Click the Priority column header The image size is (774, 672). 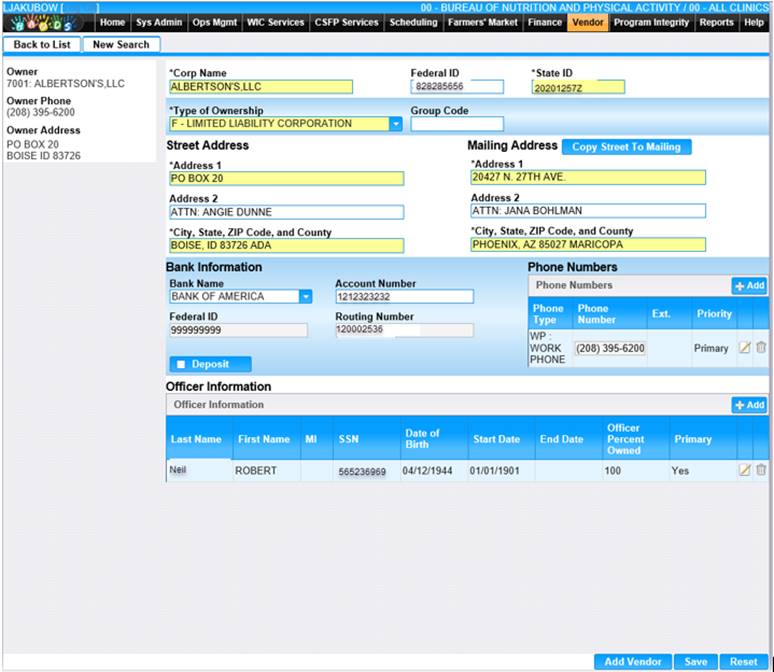click(714, 314)
